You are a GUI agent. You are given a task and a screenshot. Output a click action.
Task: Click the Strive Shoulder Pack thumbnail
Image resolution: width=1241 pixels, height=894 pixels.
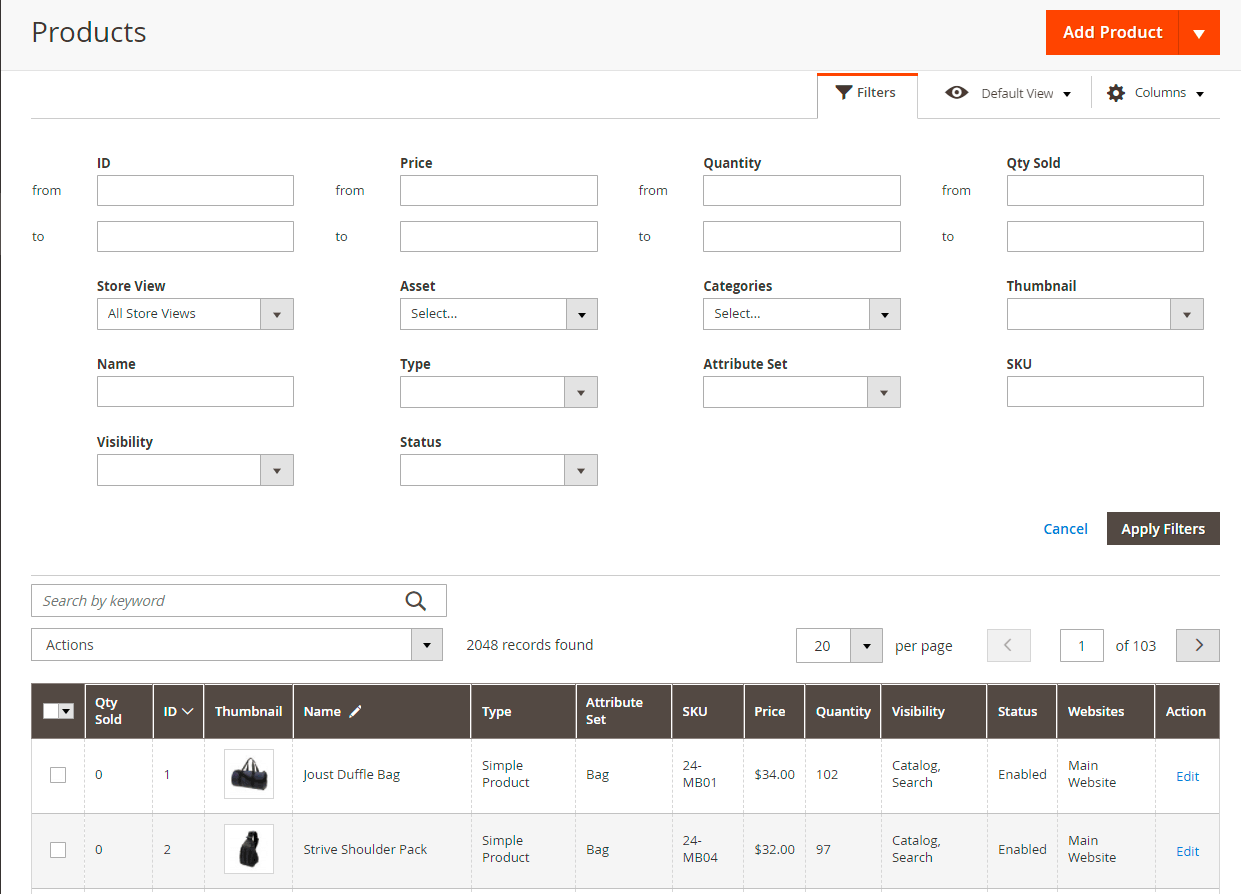(249, 849)
